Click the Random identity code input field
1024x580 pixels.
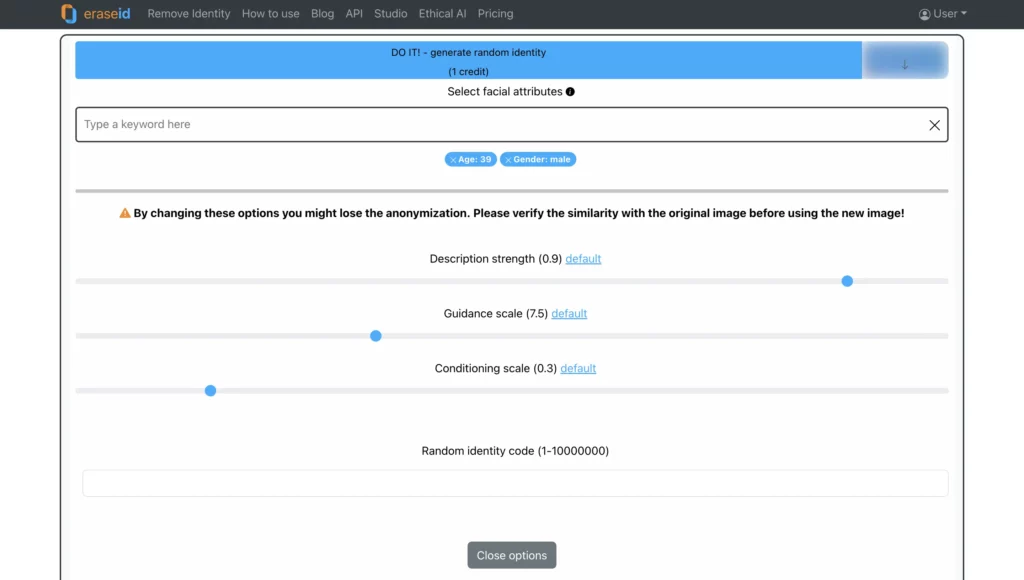pyautogui.click(x=512, y=483)
